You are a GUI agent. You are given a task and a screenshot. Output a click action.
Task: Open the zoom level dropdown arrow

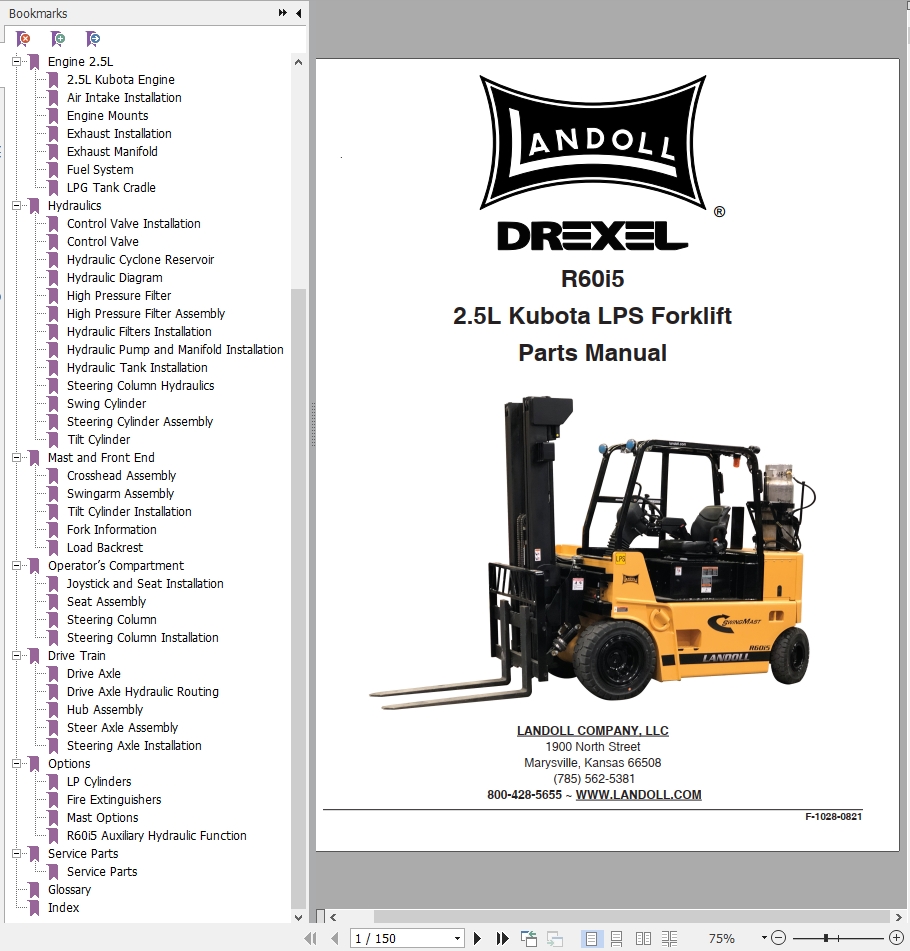(764, 938)
